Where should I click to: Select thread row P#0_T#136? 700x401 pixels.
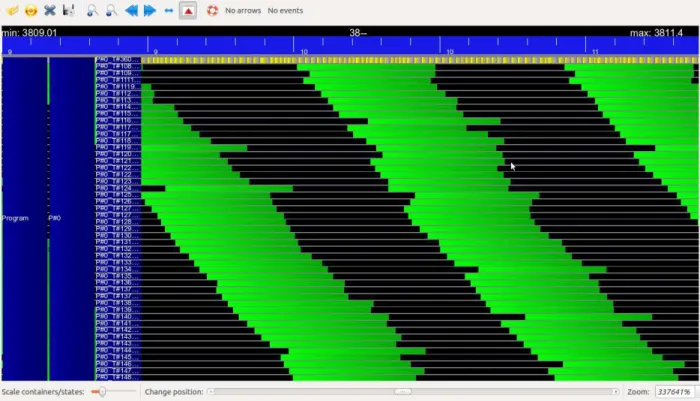pos(117,283)
